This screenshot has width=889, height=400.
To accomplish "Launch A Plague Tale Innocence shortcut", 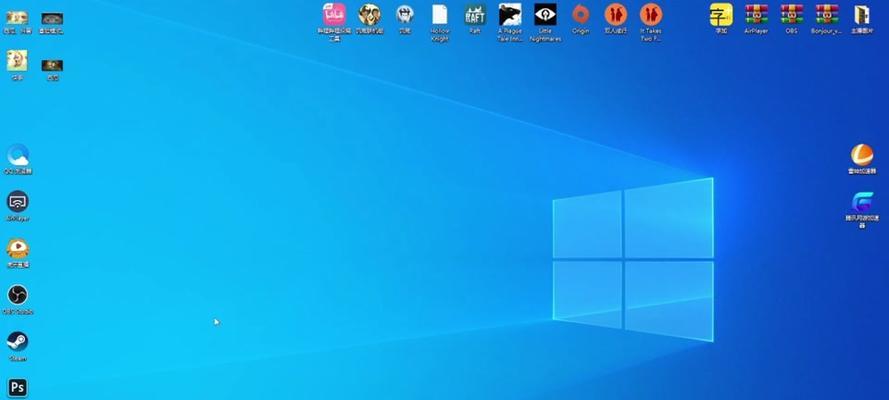I will [x=510, y=14].
